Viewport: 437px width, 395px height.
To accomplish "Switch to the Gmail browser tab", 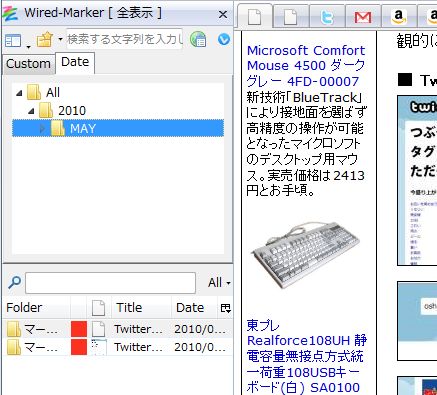I will [x=363, y=17].
